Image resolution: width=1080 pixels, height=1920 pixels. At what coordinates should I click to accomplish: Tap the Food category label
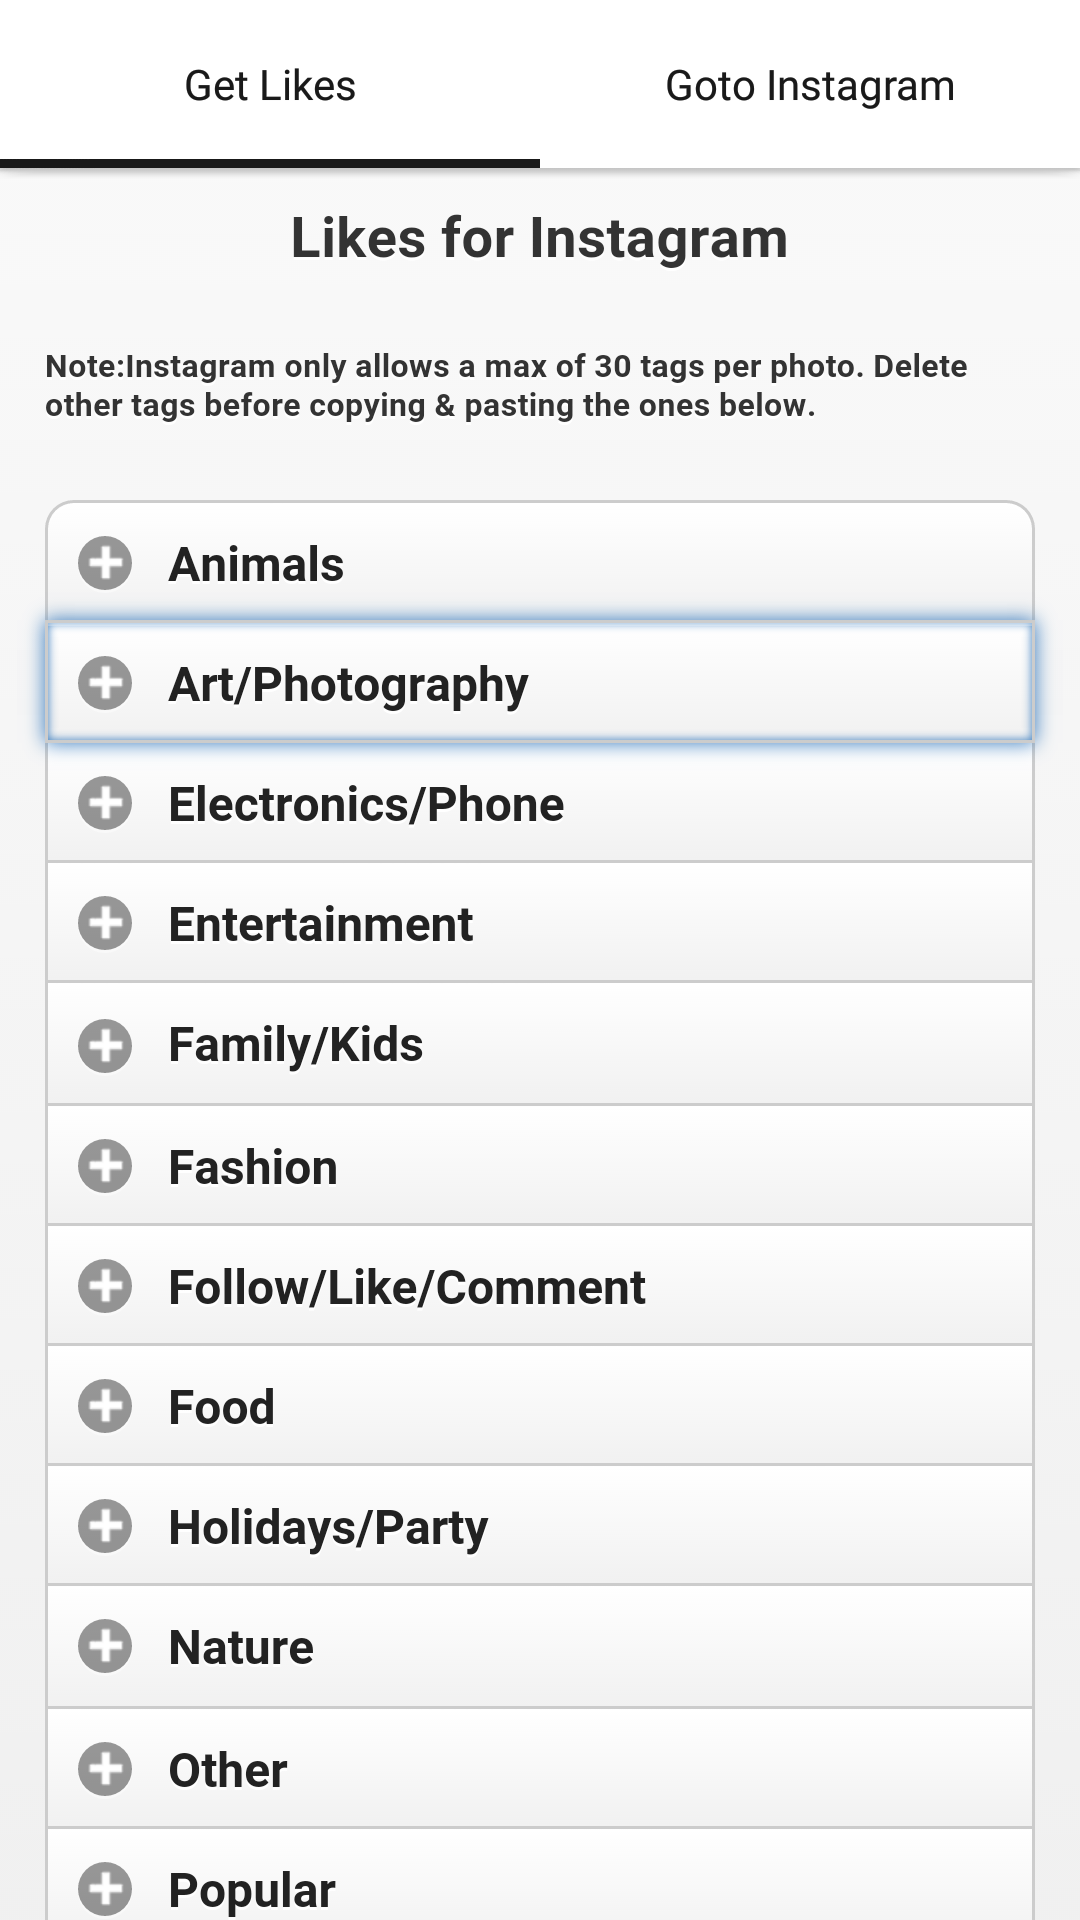(x=221, y=1407)
